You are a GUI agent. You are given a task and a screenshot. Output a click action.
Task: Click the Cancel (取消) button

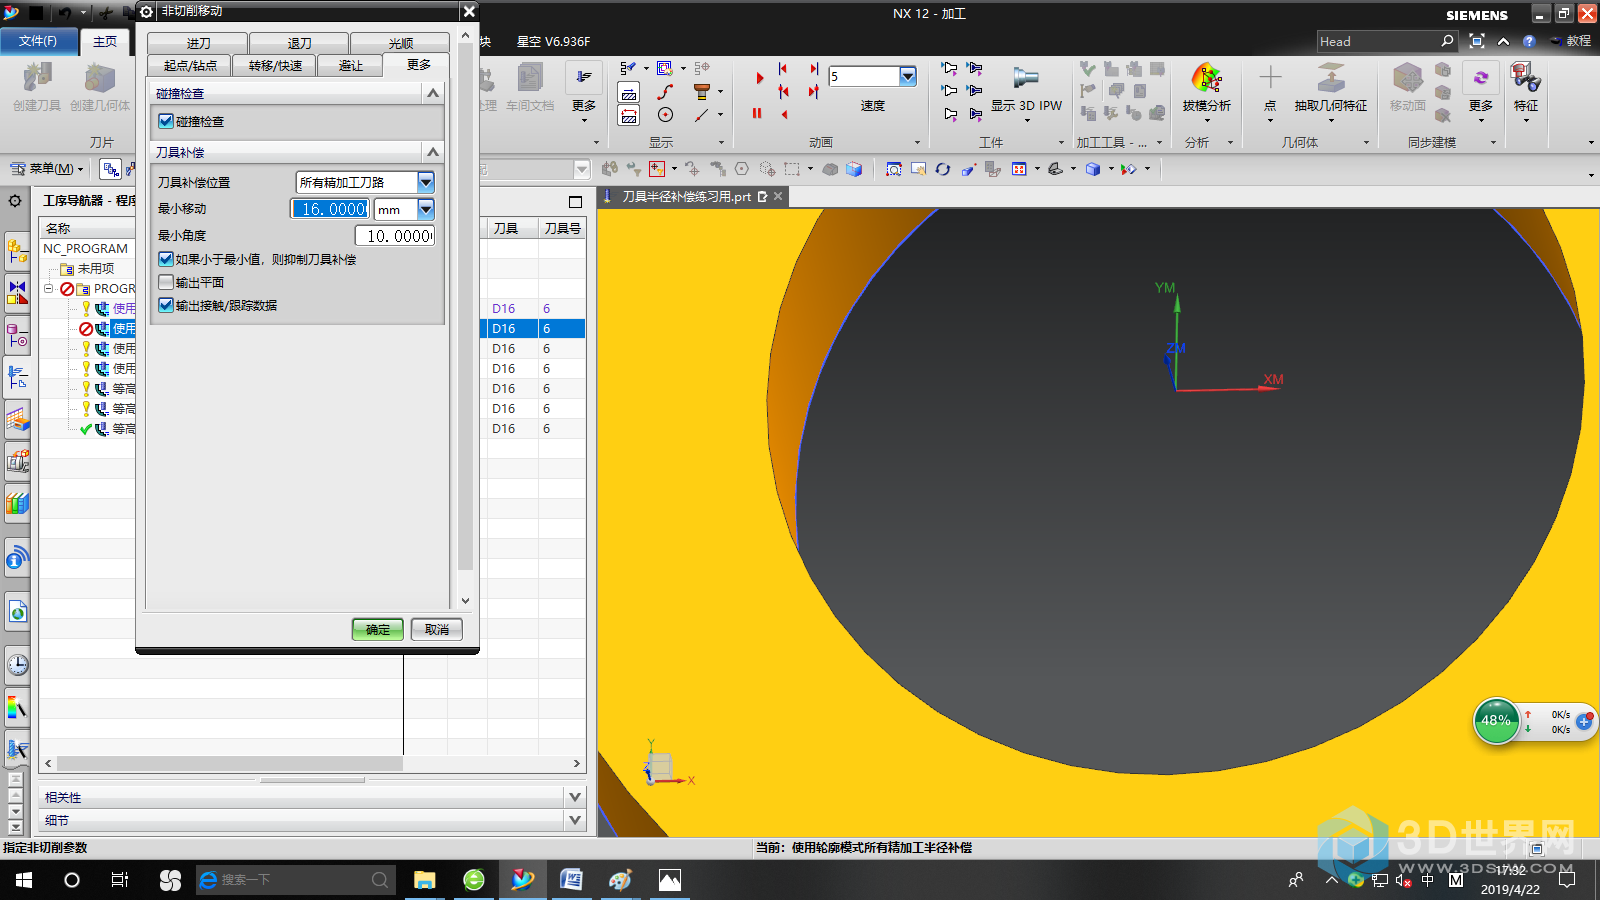tap(437, 629)
